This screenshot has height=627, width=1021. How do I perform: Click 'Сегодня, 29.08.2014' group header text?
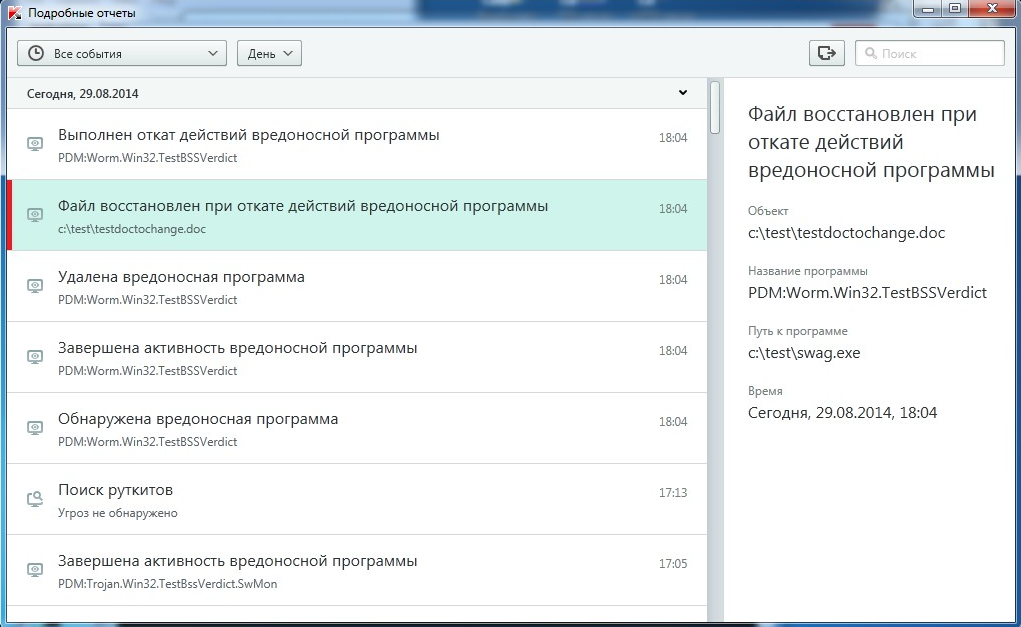(83, 94)
